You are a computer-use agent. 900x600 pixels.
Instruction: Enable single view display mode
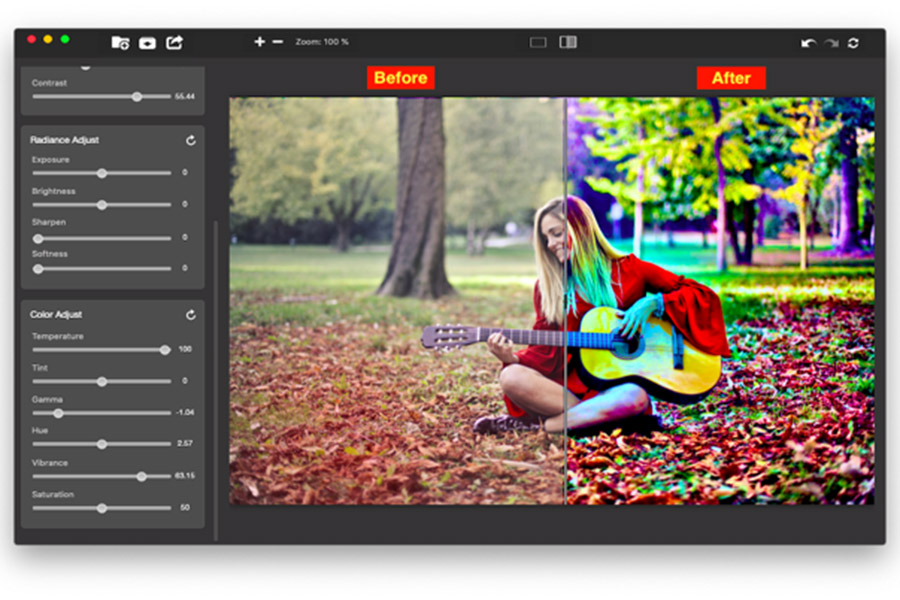(x=539, y=42)
